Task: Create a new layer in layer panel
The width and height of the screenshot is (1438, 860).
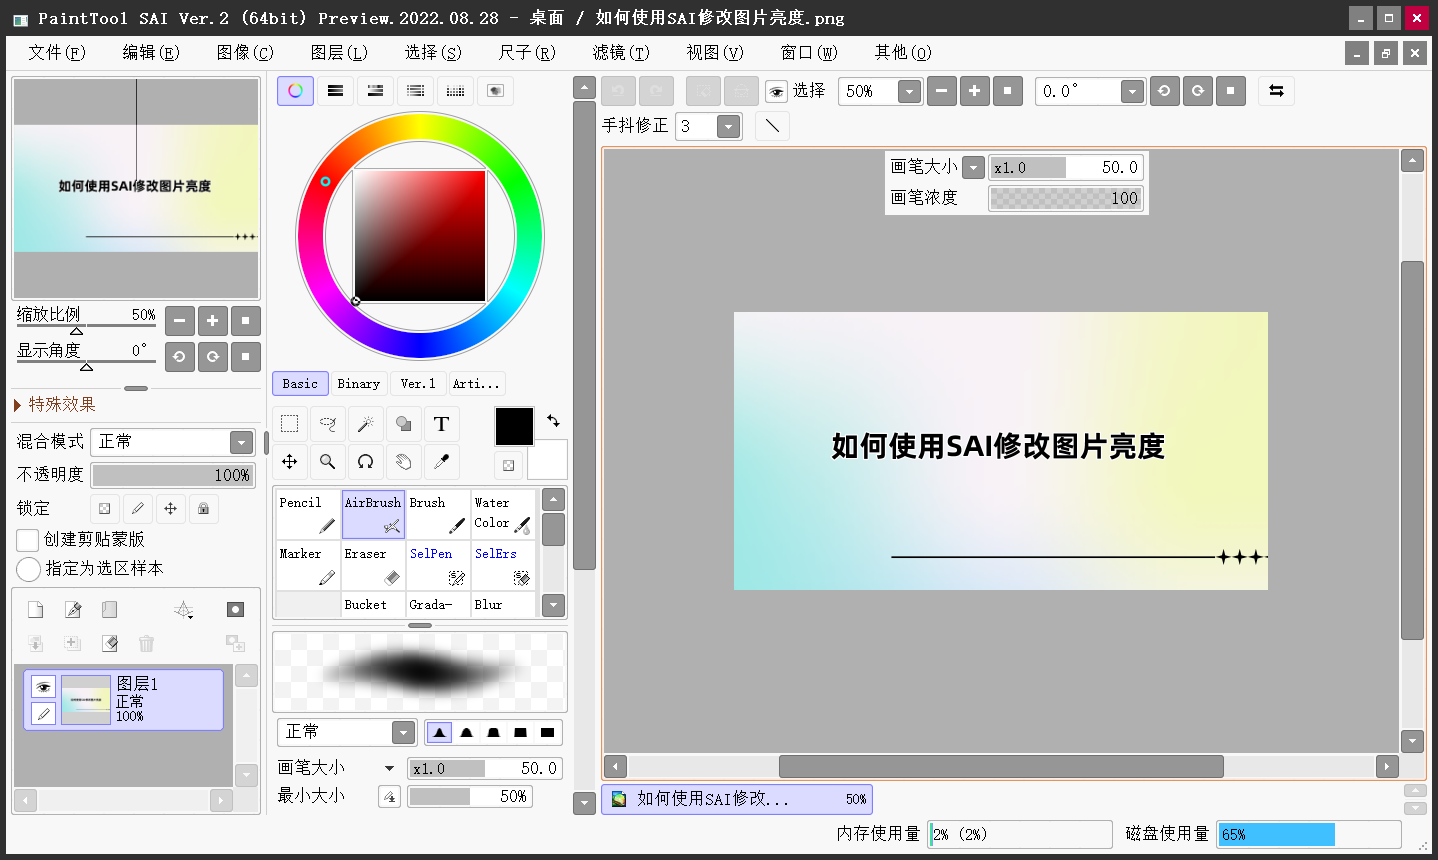Action: (35, 610)
